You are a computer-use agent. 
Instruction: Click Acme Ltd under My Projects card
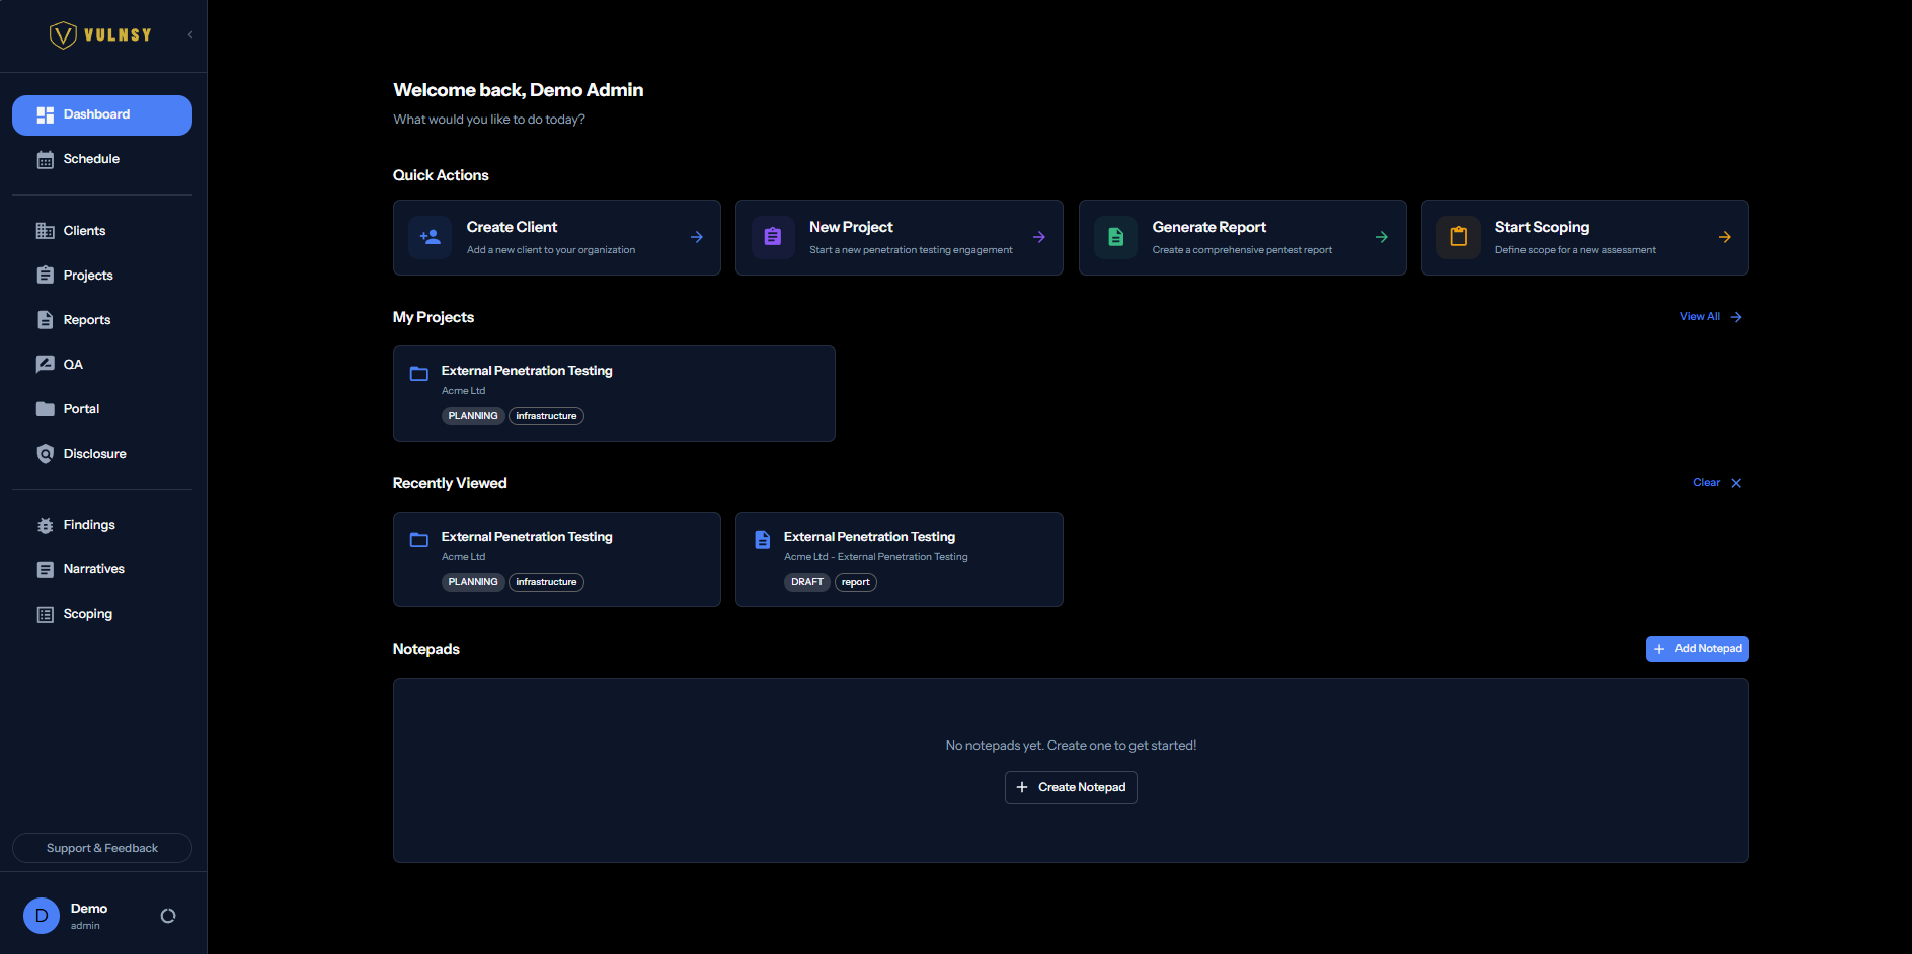point(463,391)
